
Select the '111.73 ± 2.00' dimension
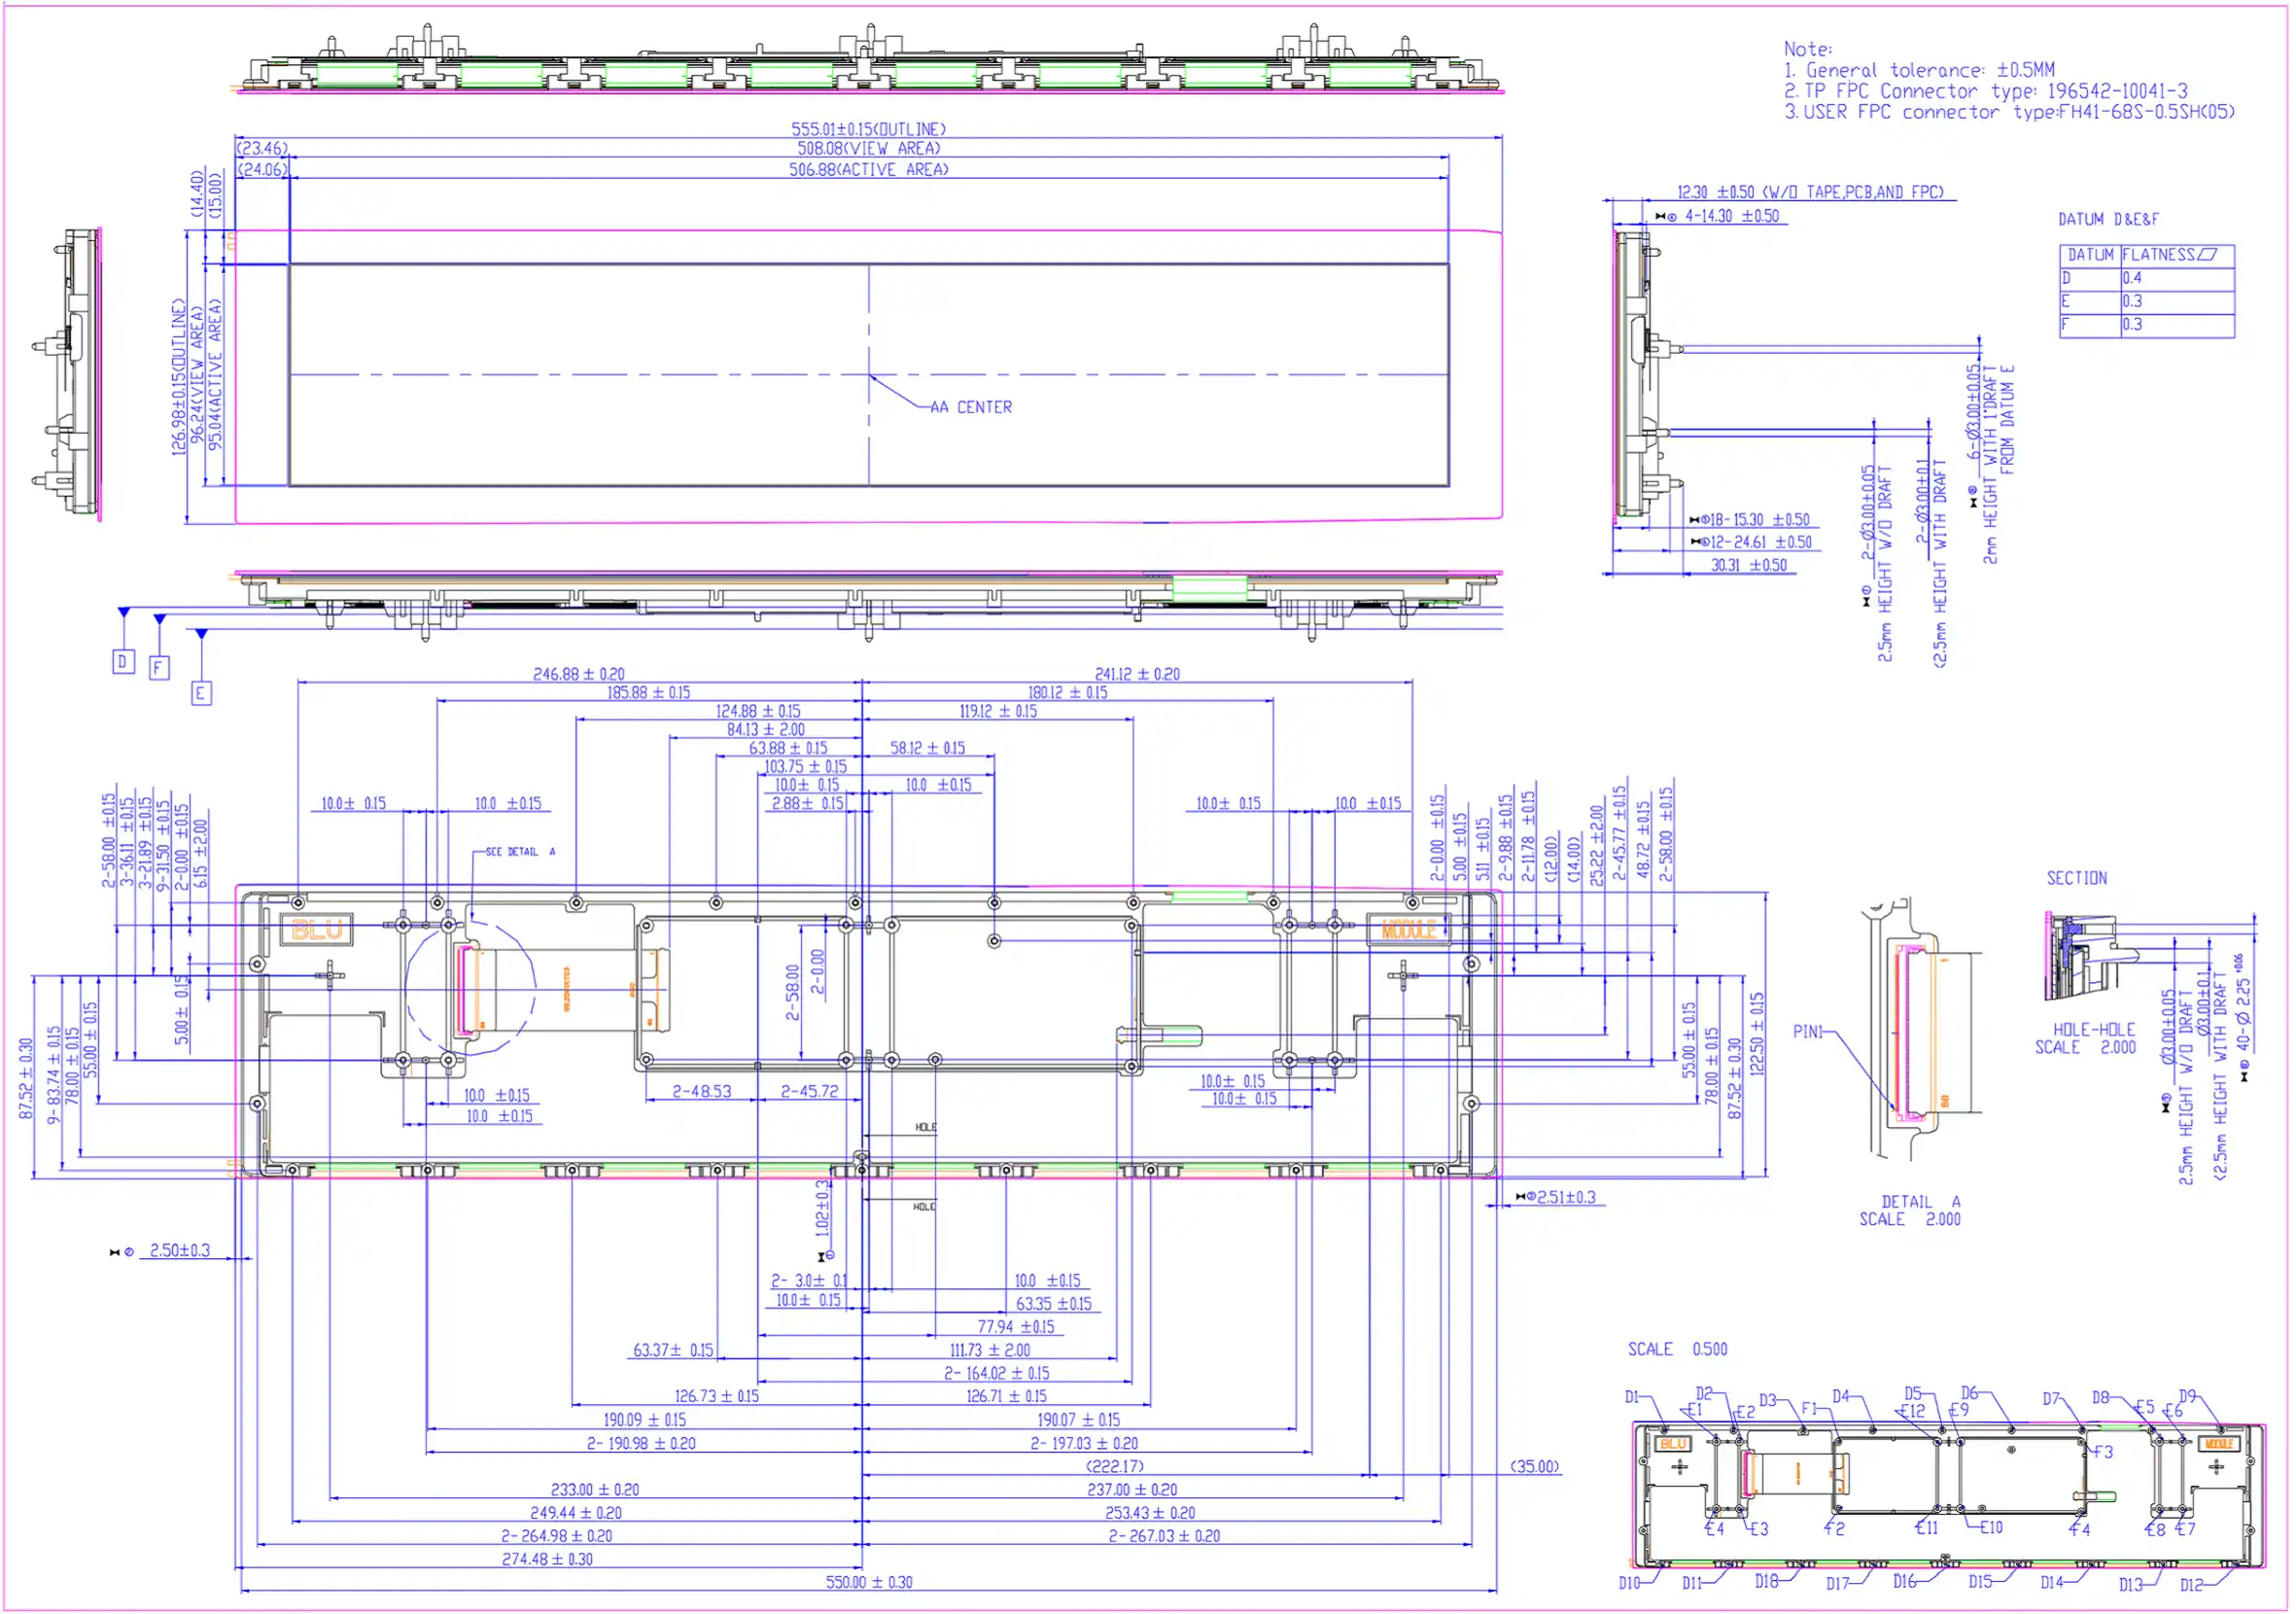(x=990, y=1351)
